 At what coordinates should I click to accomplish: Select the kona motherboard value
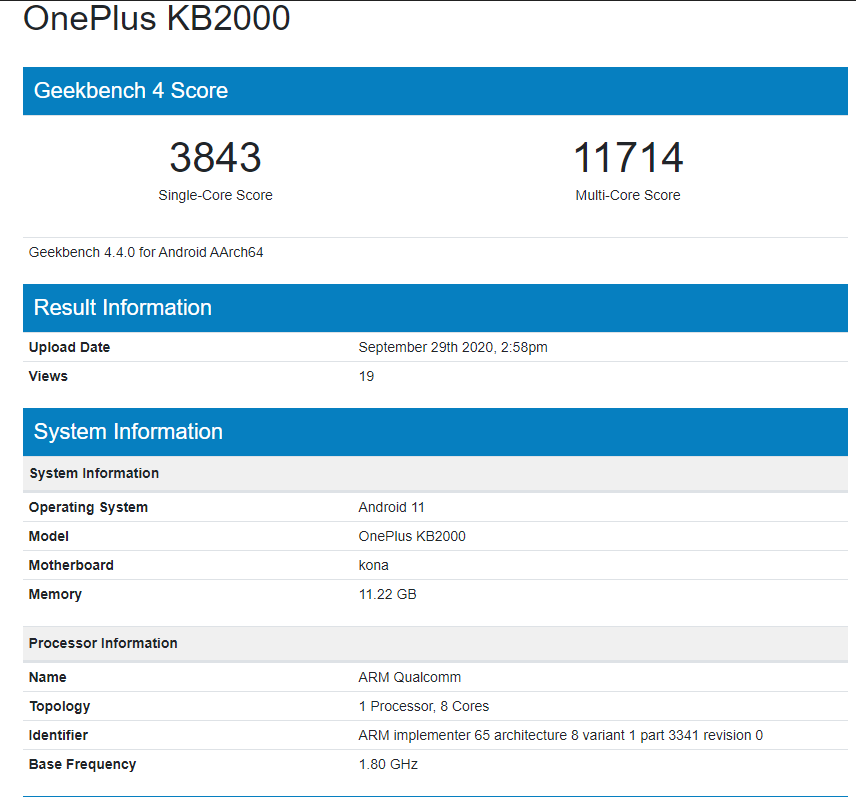tap(373, 565)
